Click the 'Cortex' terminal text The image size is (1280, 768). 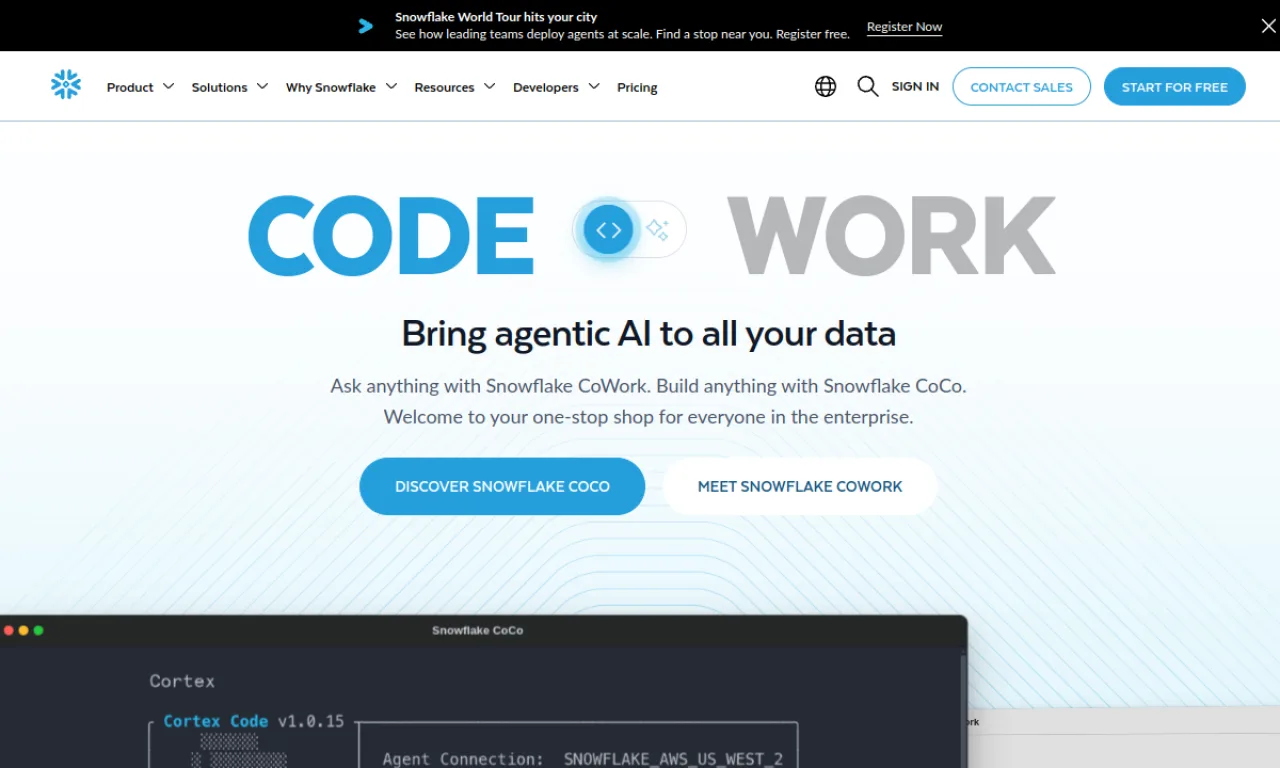pos(182,681)
